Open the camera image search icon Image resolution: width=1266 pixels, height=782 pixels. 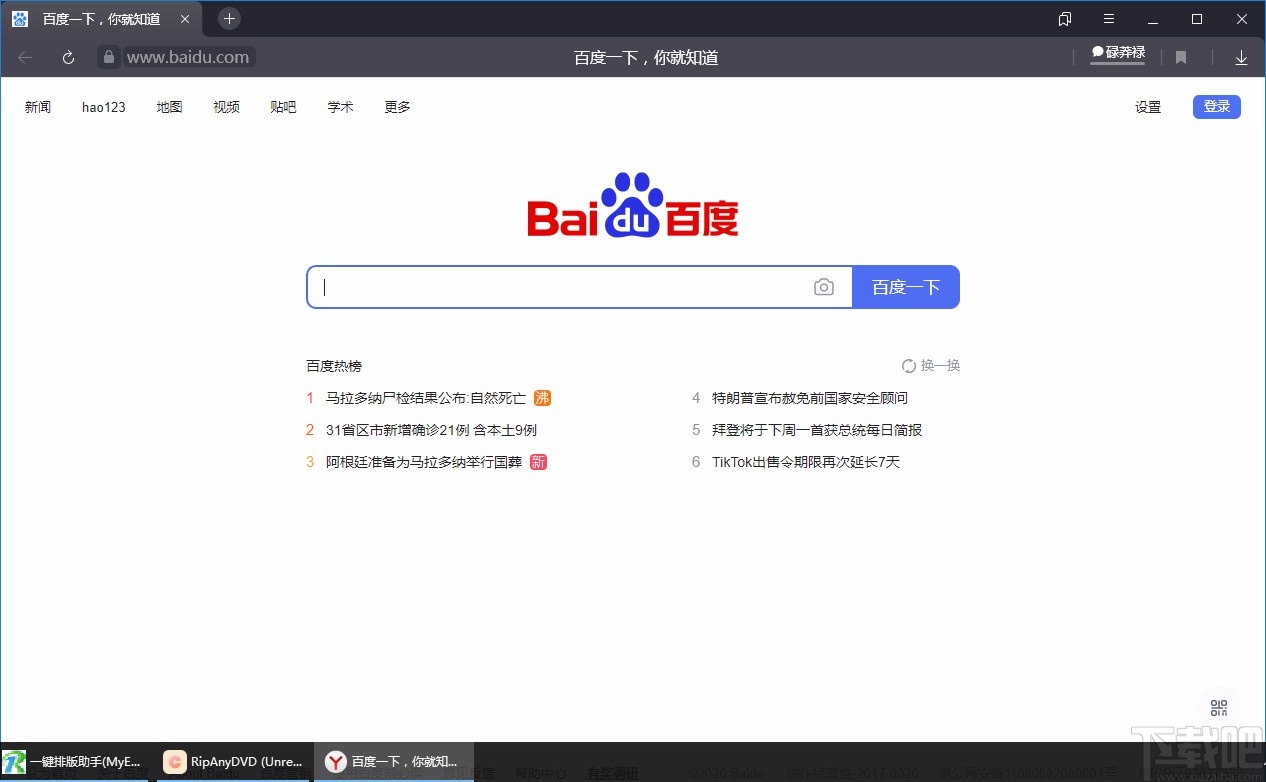tap(824, 287)
